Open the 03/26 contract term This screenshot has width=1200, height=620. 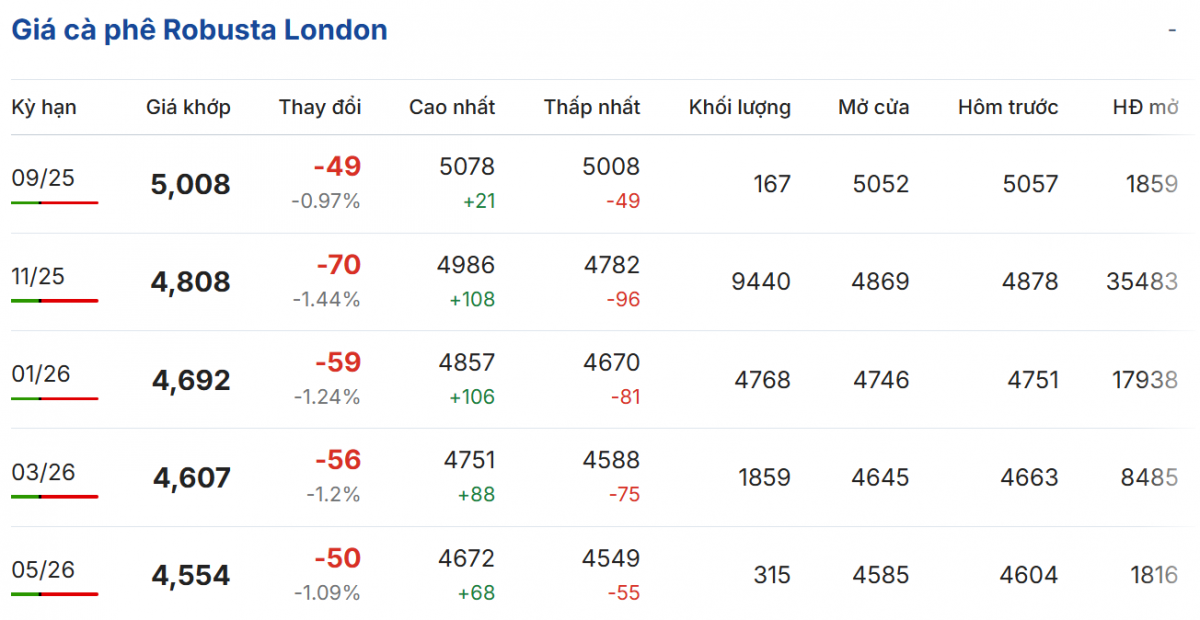[x=43, y=472]
